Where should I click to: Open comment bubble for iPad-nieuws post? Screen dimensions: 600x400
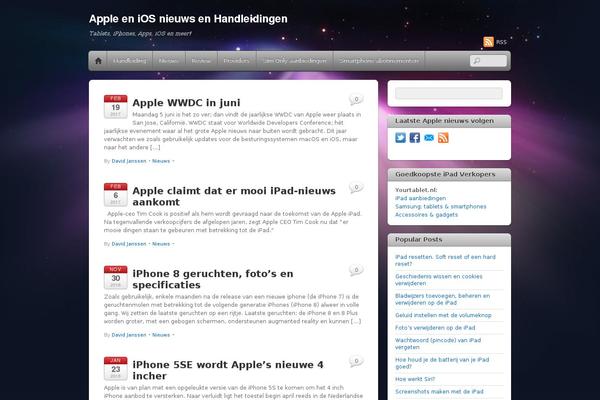point(356,188)
